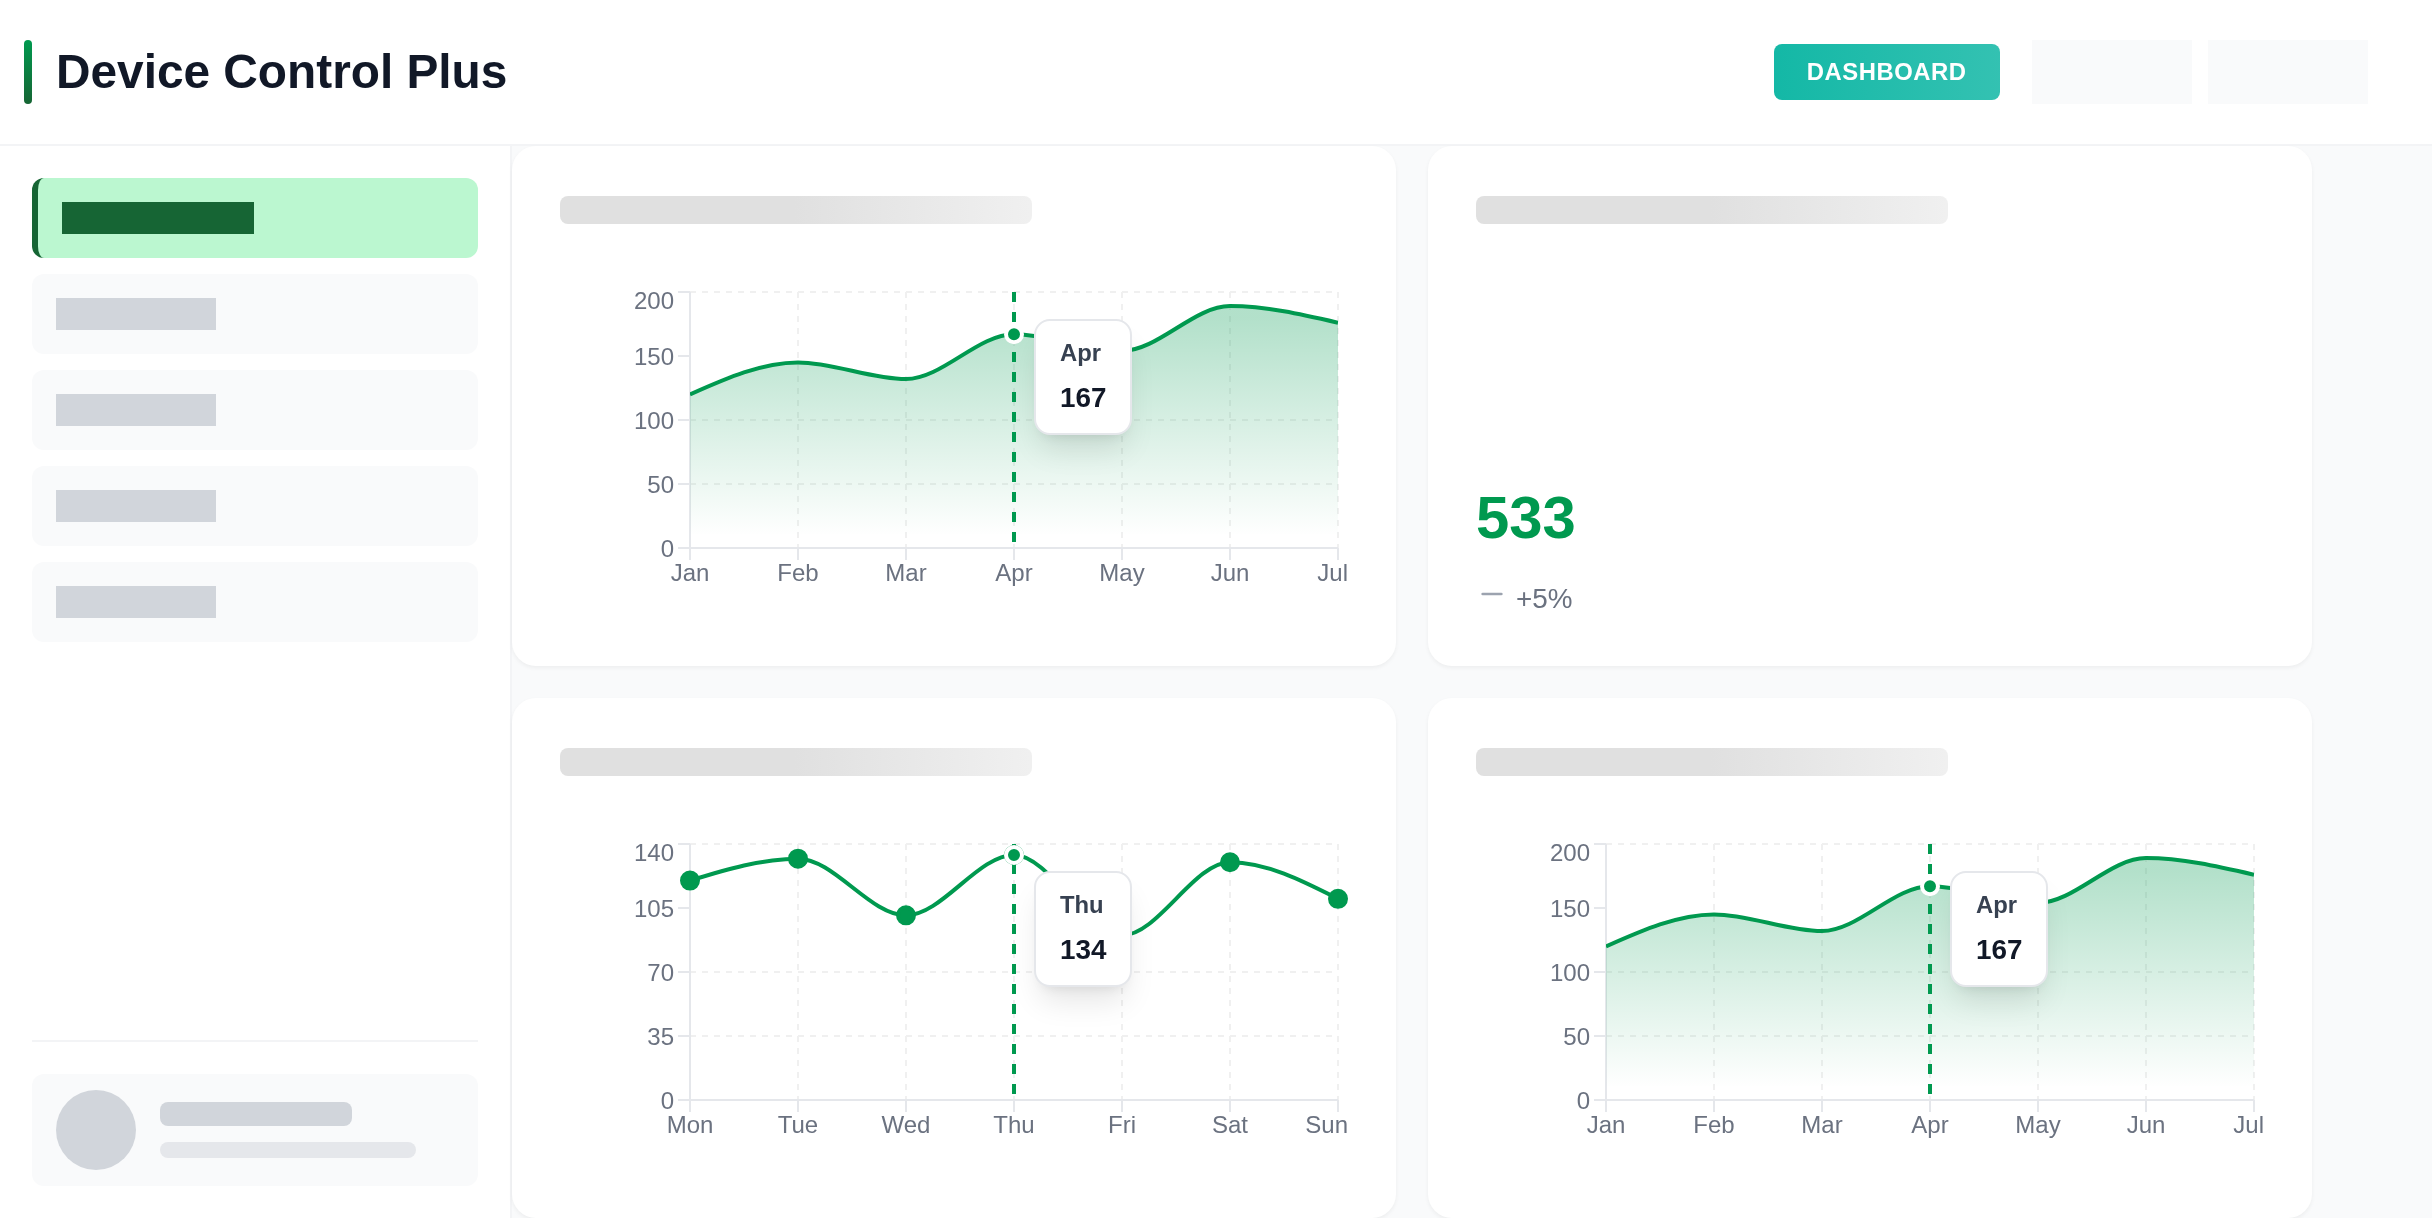Open the last sidebar menu item
The width and height of the screenshot is (2432, 1218).
255,602
